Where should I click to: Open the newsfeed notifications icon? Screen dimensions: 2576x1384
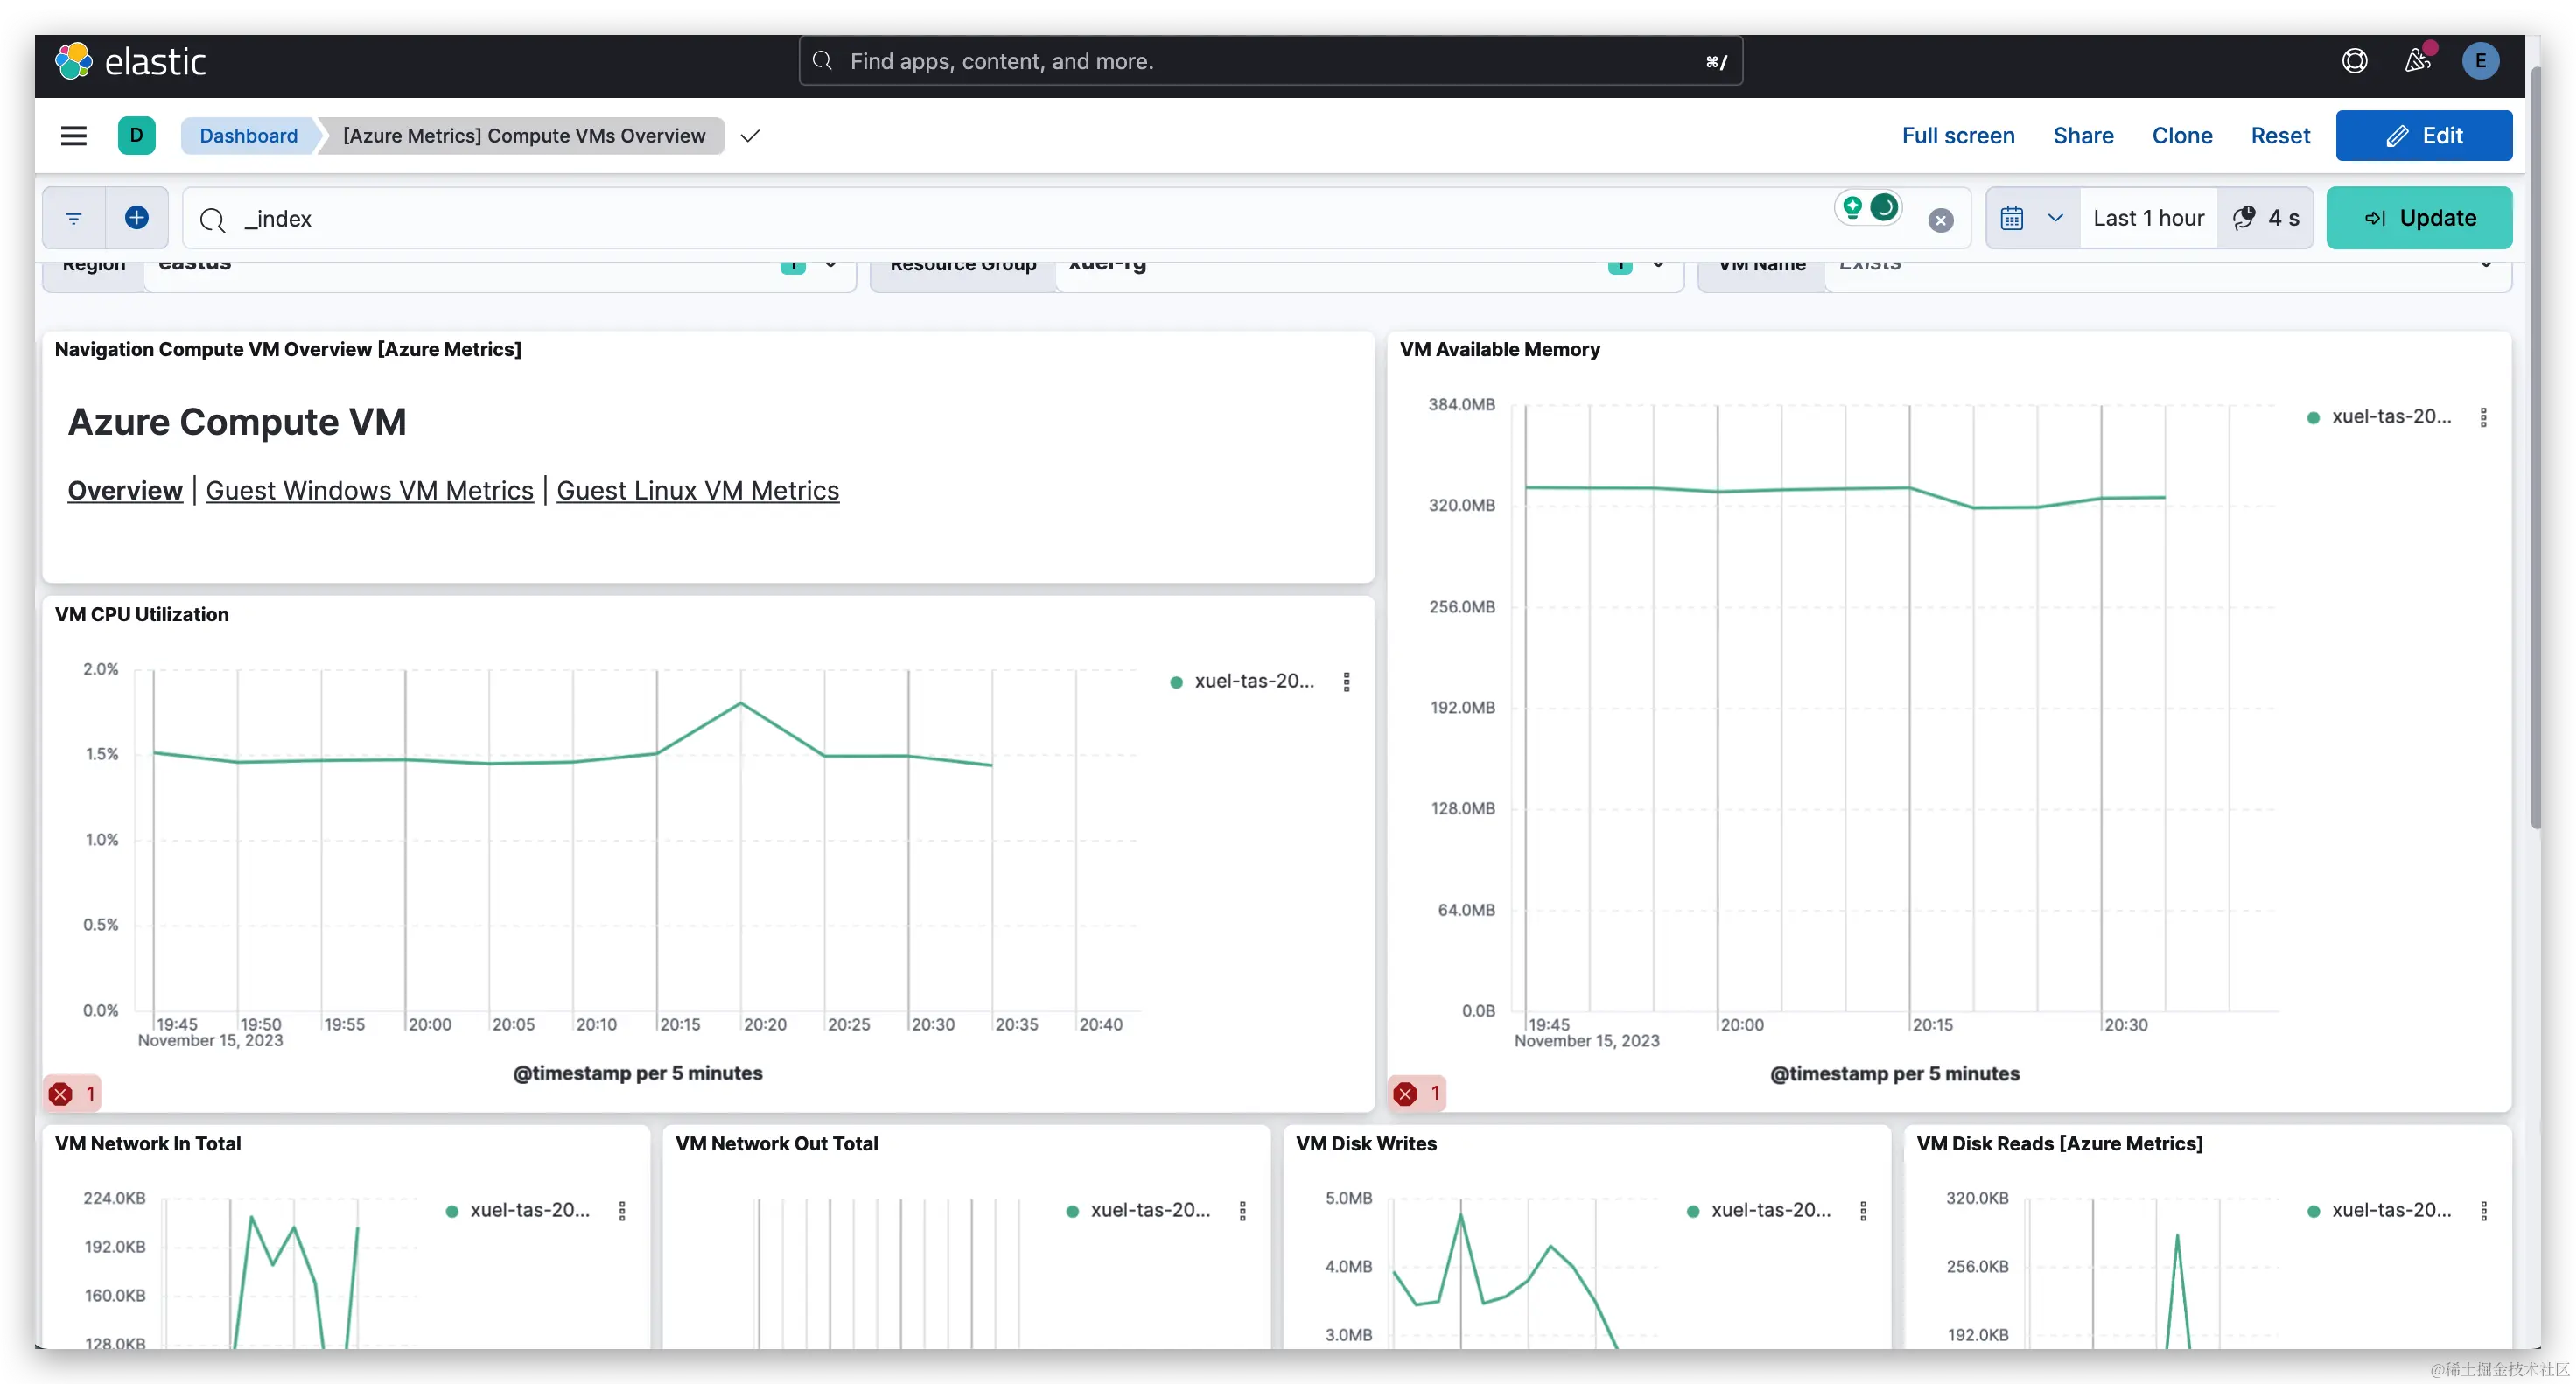pos(2418,62)
